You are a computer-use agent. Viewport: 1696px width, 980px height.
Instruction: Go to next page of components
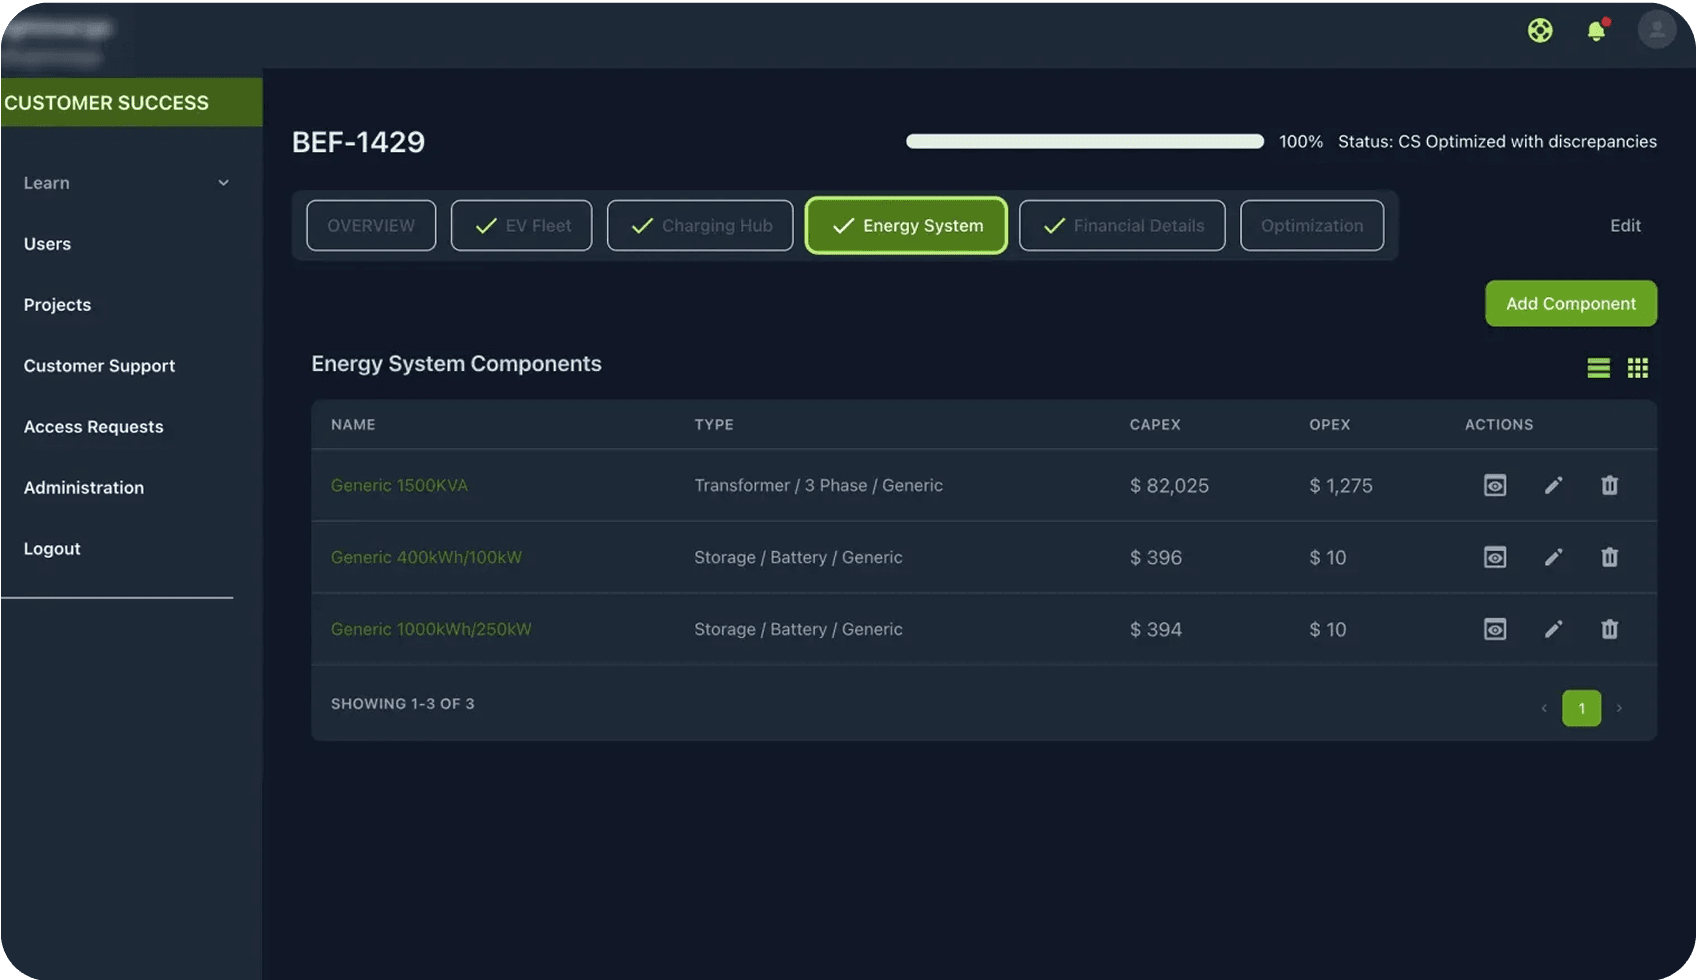coord(1619,708)
